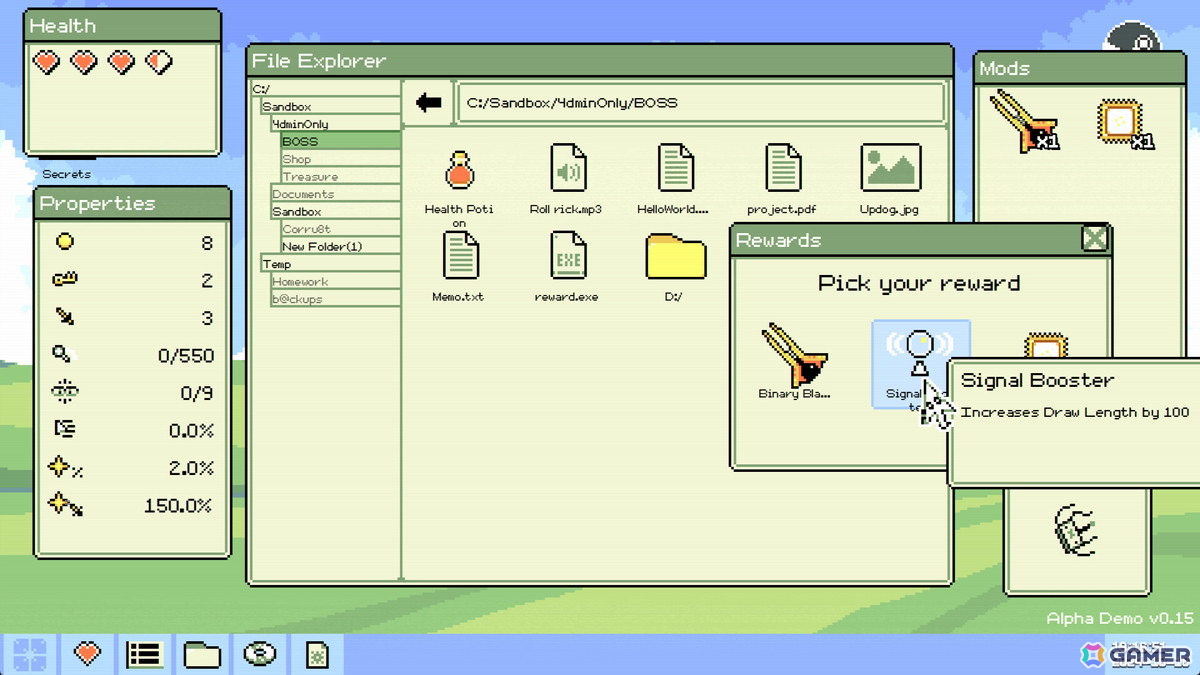1200x675 pixels.
Task: Pick the Signal Booster reward
Action: pyautogui.click(x=920, y=363)
